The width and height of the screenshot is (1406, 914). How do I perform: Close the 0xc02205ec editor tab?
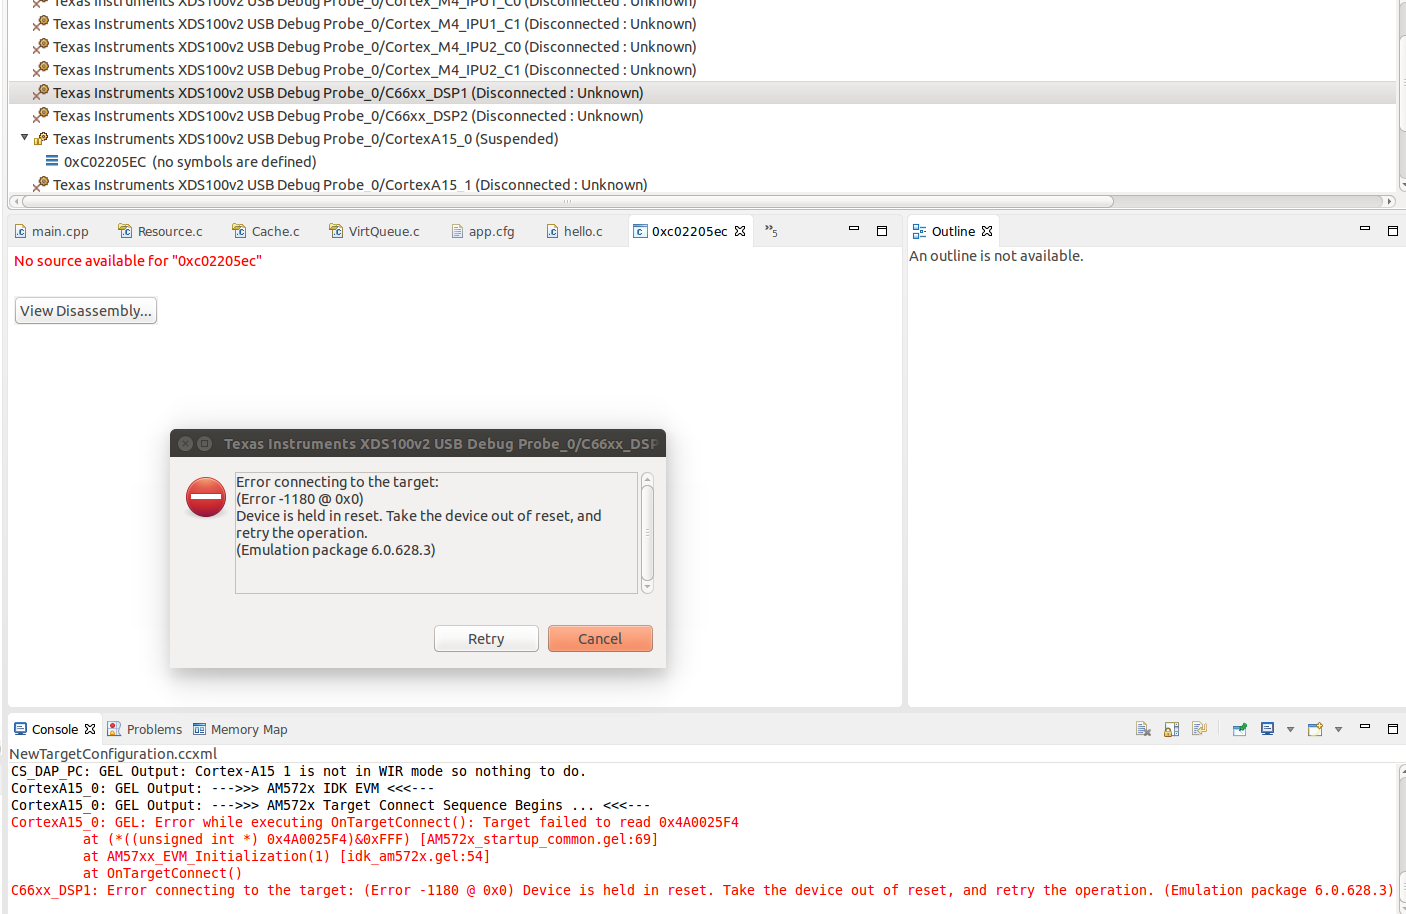click(740, 231)
